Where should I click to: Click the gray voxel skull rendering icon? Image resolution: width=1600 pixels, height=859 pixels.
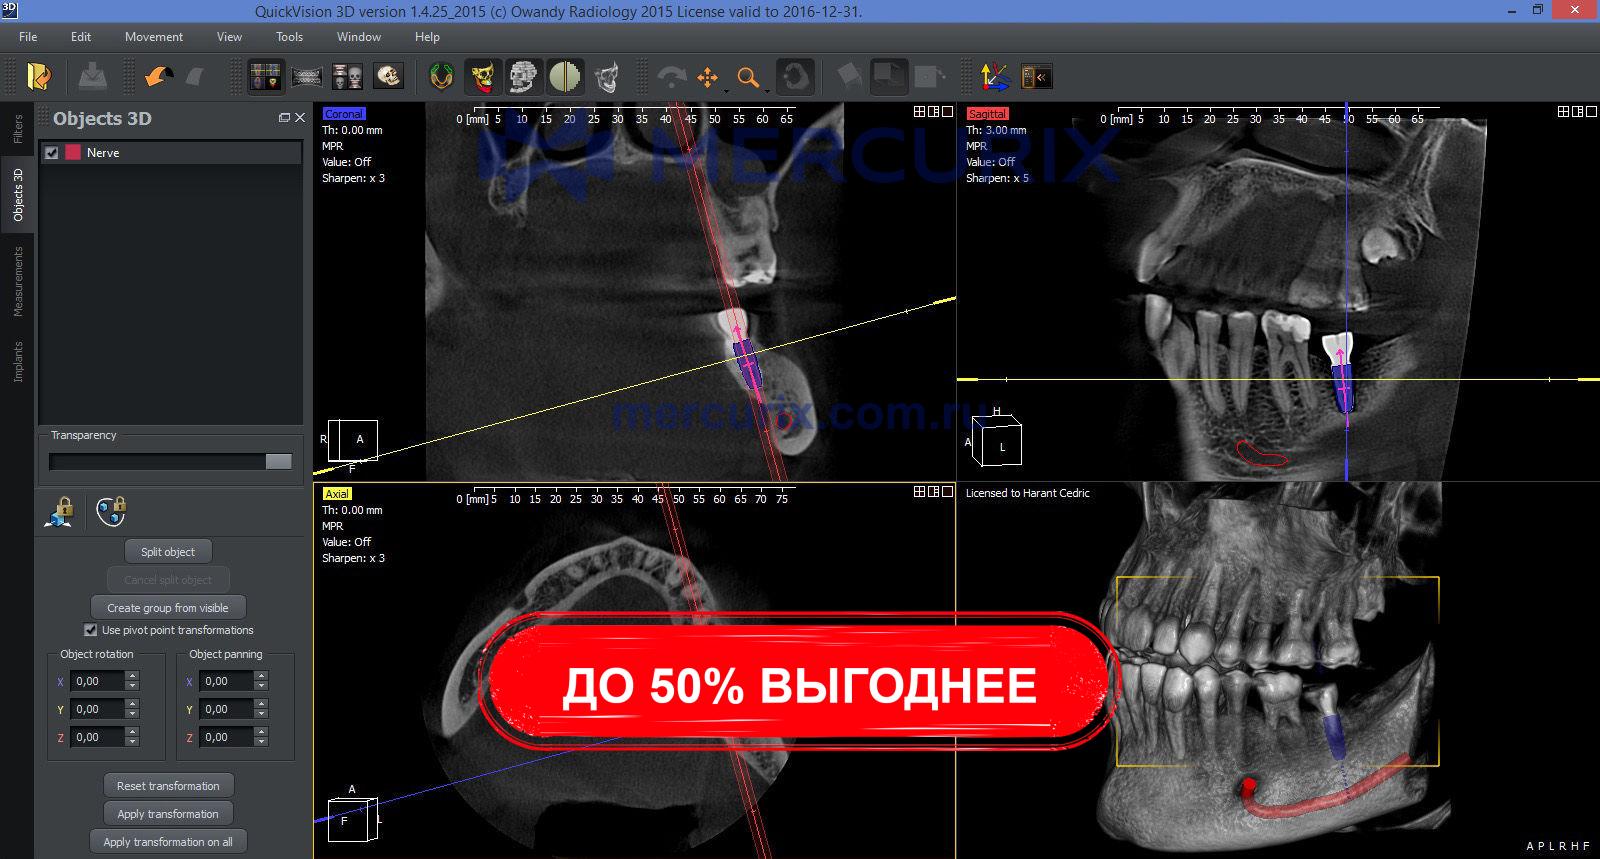tap(523, 76)
